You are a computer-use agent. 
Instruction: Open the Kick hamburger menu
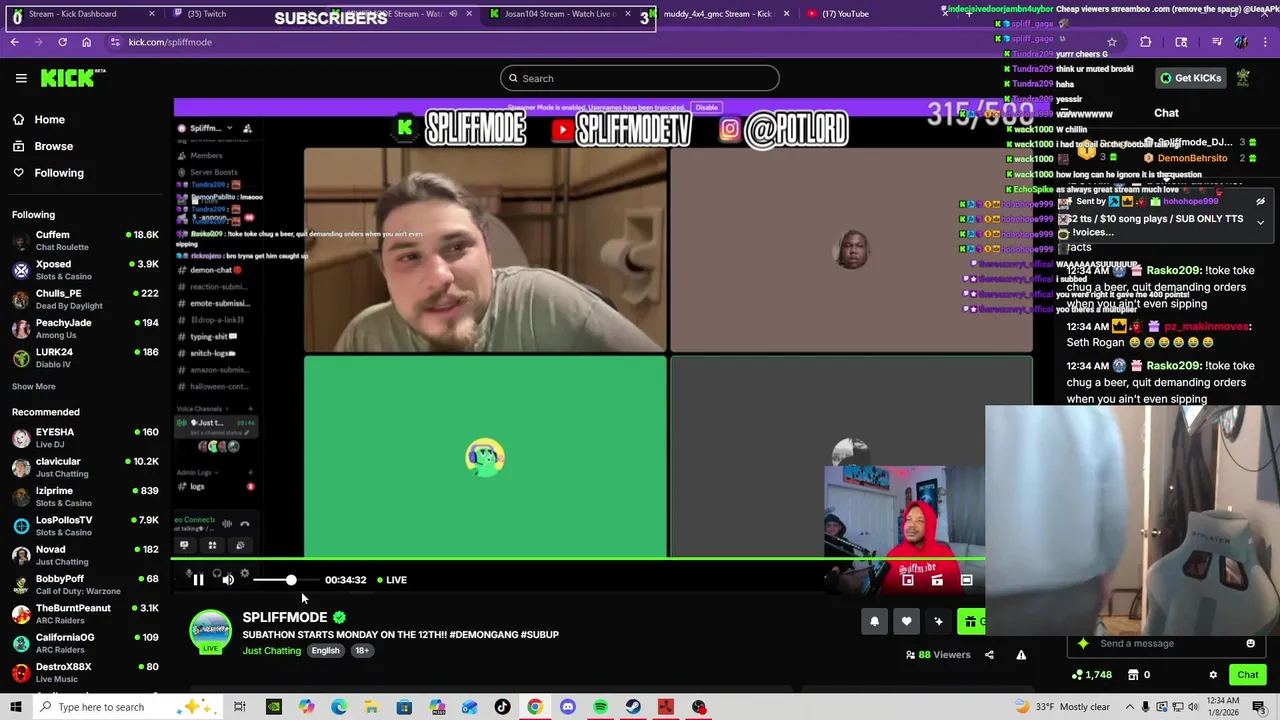21,78
